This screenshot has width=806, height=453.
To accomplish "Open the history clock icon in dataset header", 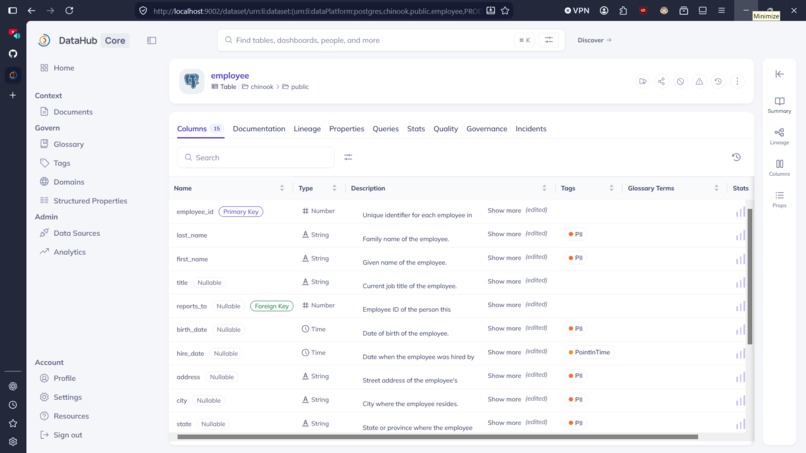I will [x=718, y=81].
